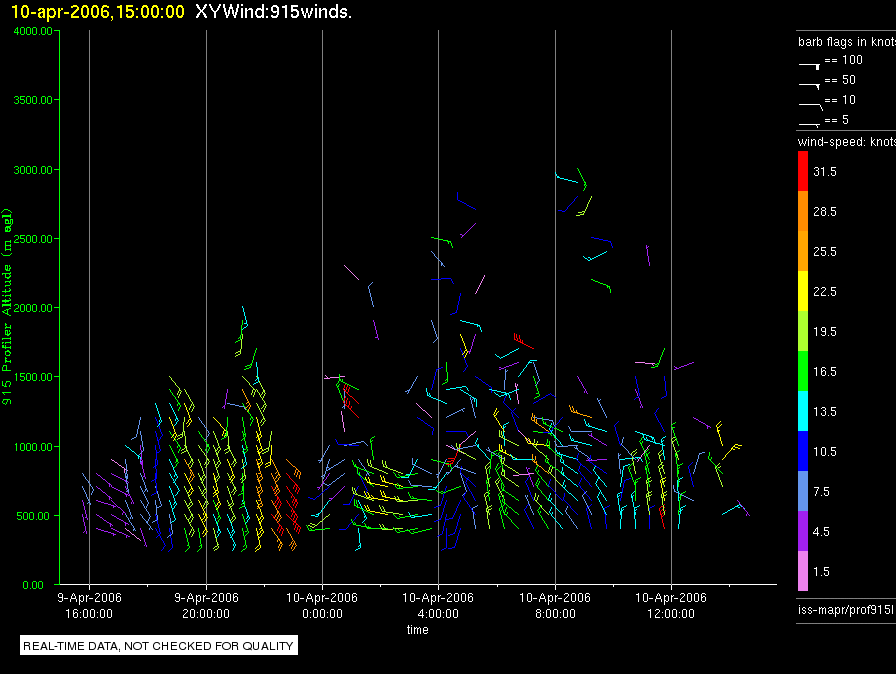
Task: Click the 31.5 wind-speed scale value
Action: (825, 171)
